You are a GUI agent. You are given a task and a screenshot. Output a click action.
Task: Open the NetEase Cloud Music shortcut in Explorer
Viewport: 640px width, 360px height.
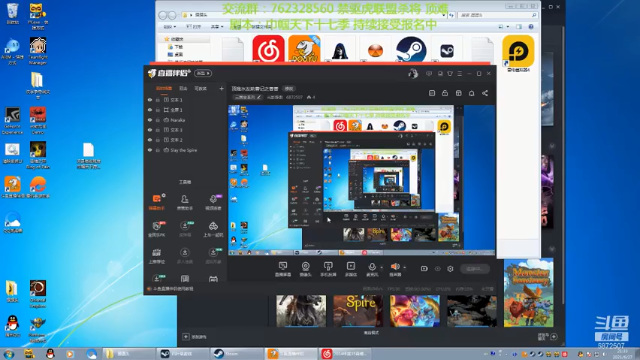click(x=268, y=49)
